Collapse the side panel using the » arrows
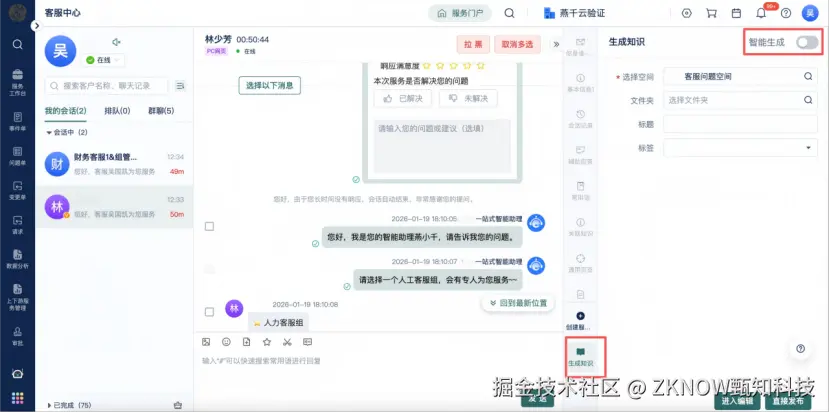 [556, 44]
